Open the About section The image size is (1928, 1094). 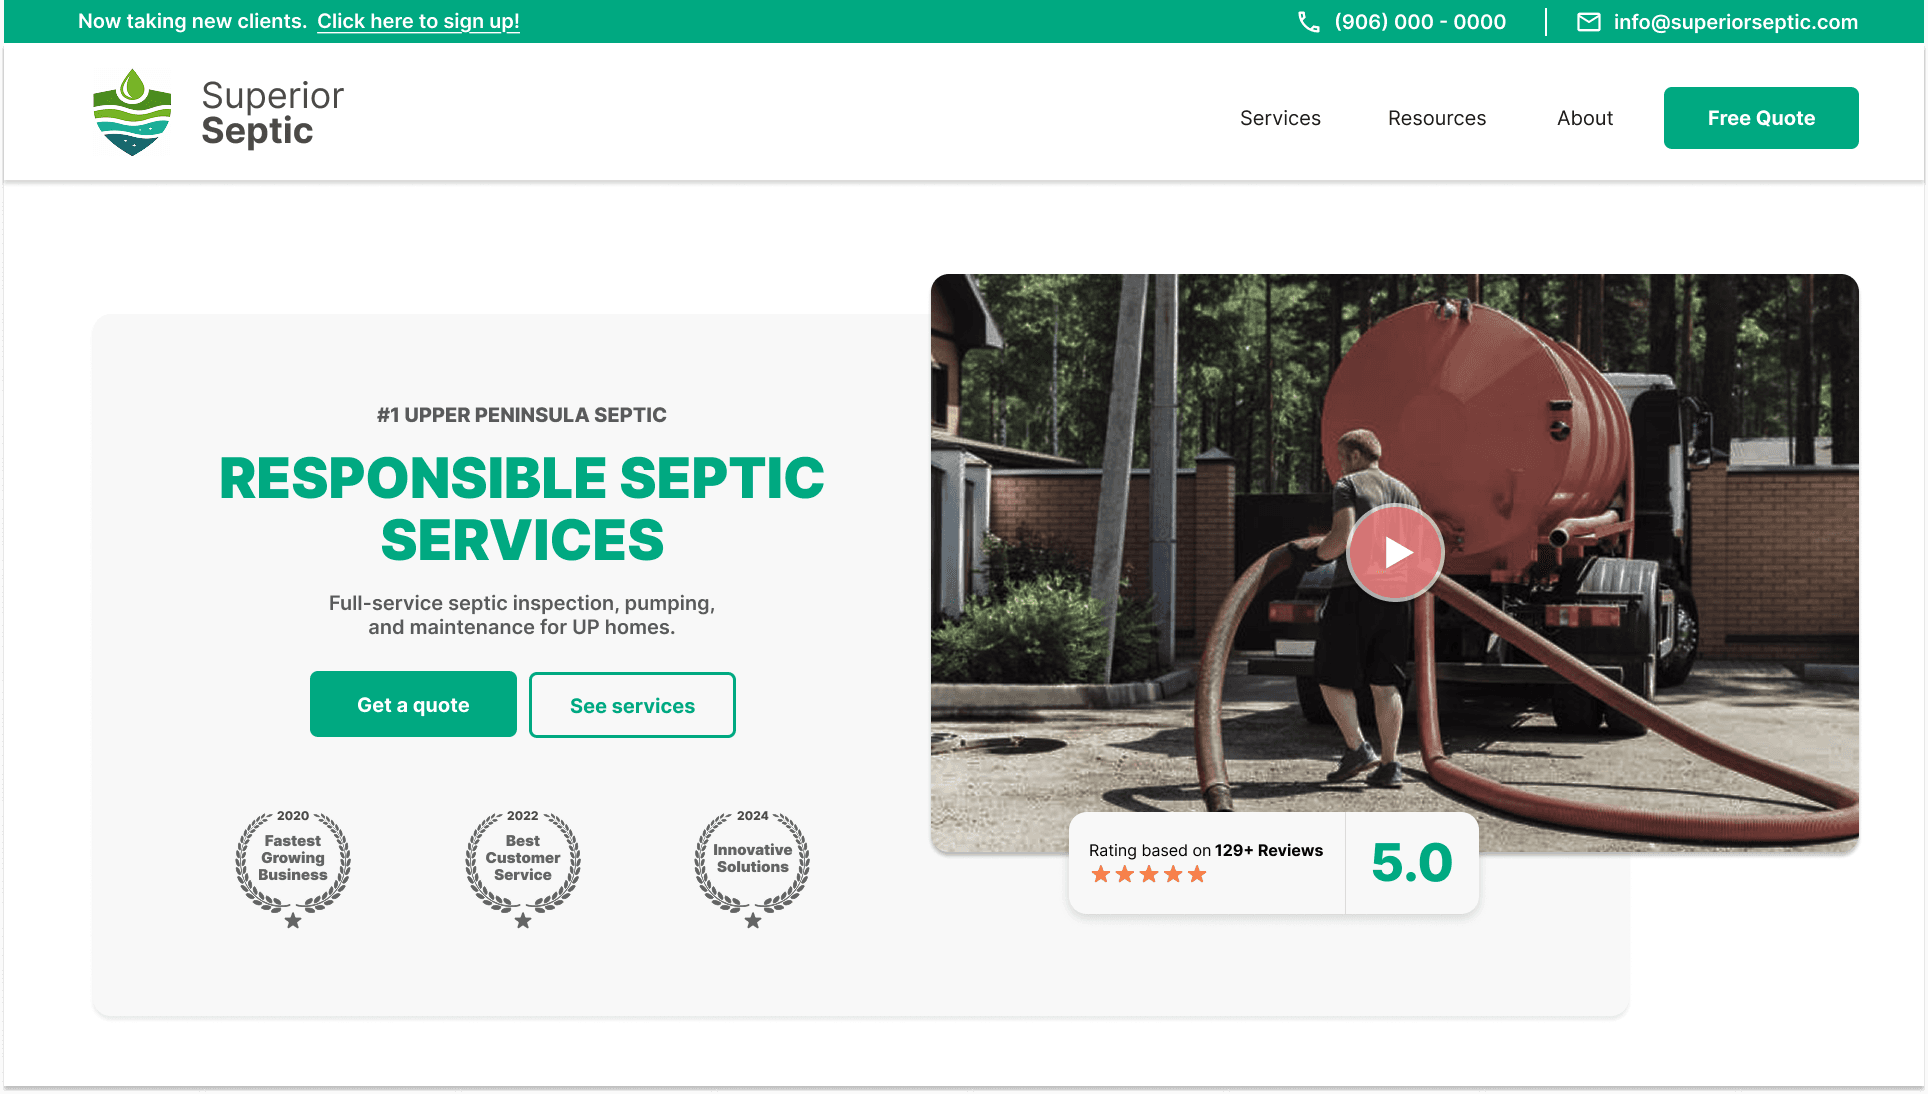1584,118
